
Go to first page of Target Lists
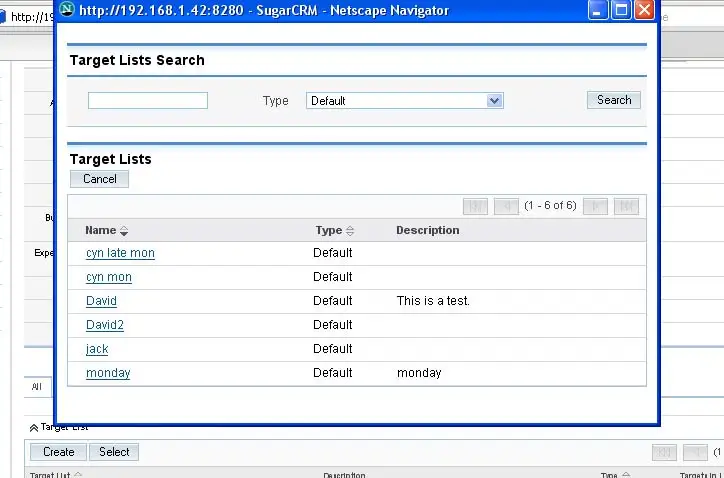[x=475, y=206]
